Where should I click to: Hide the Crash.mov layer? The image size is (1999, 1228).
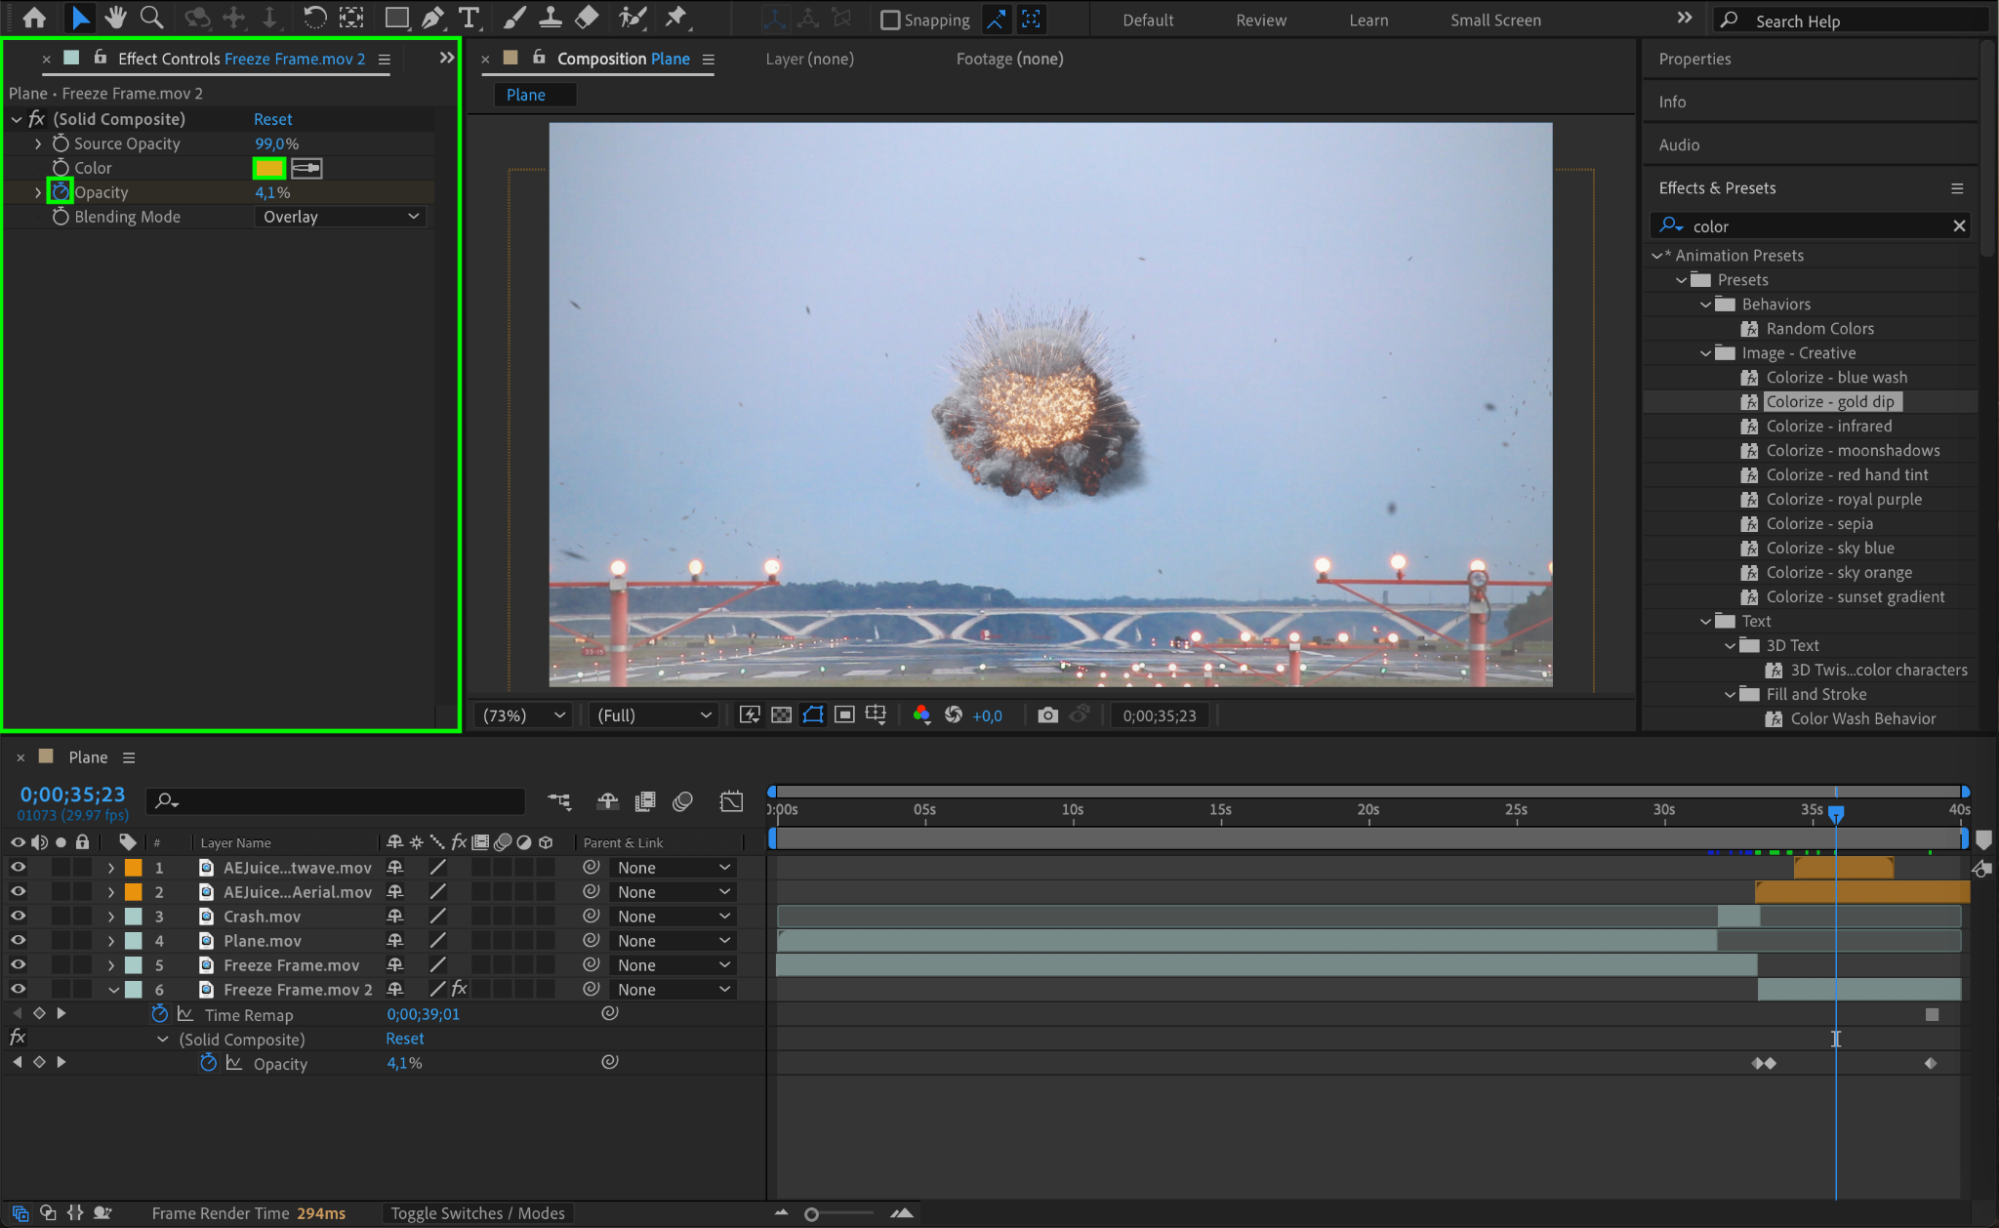[x=18, y=916]
